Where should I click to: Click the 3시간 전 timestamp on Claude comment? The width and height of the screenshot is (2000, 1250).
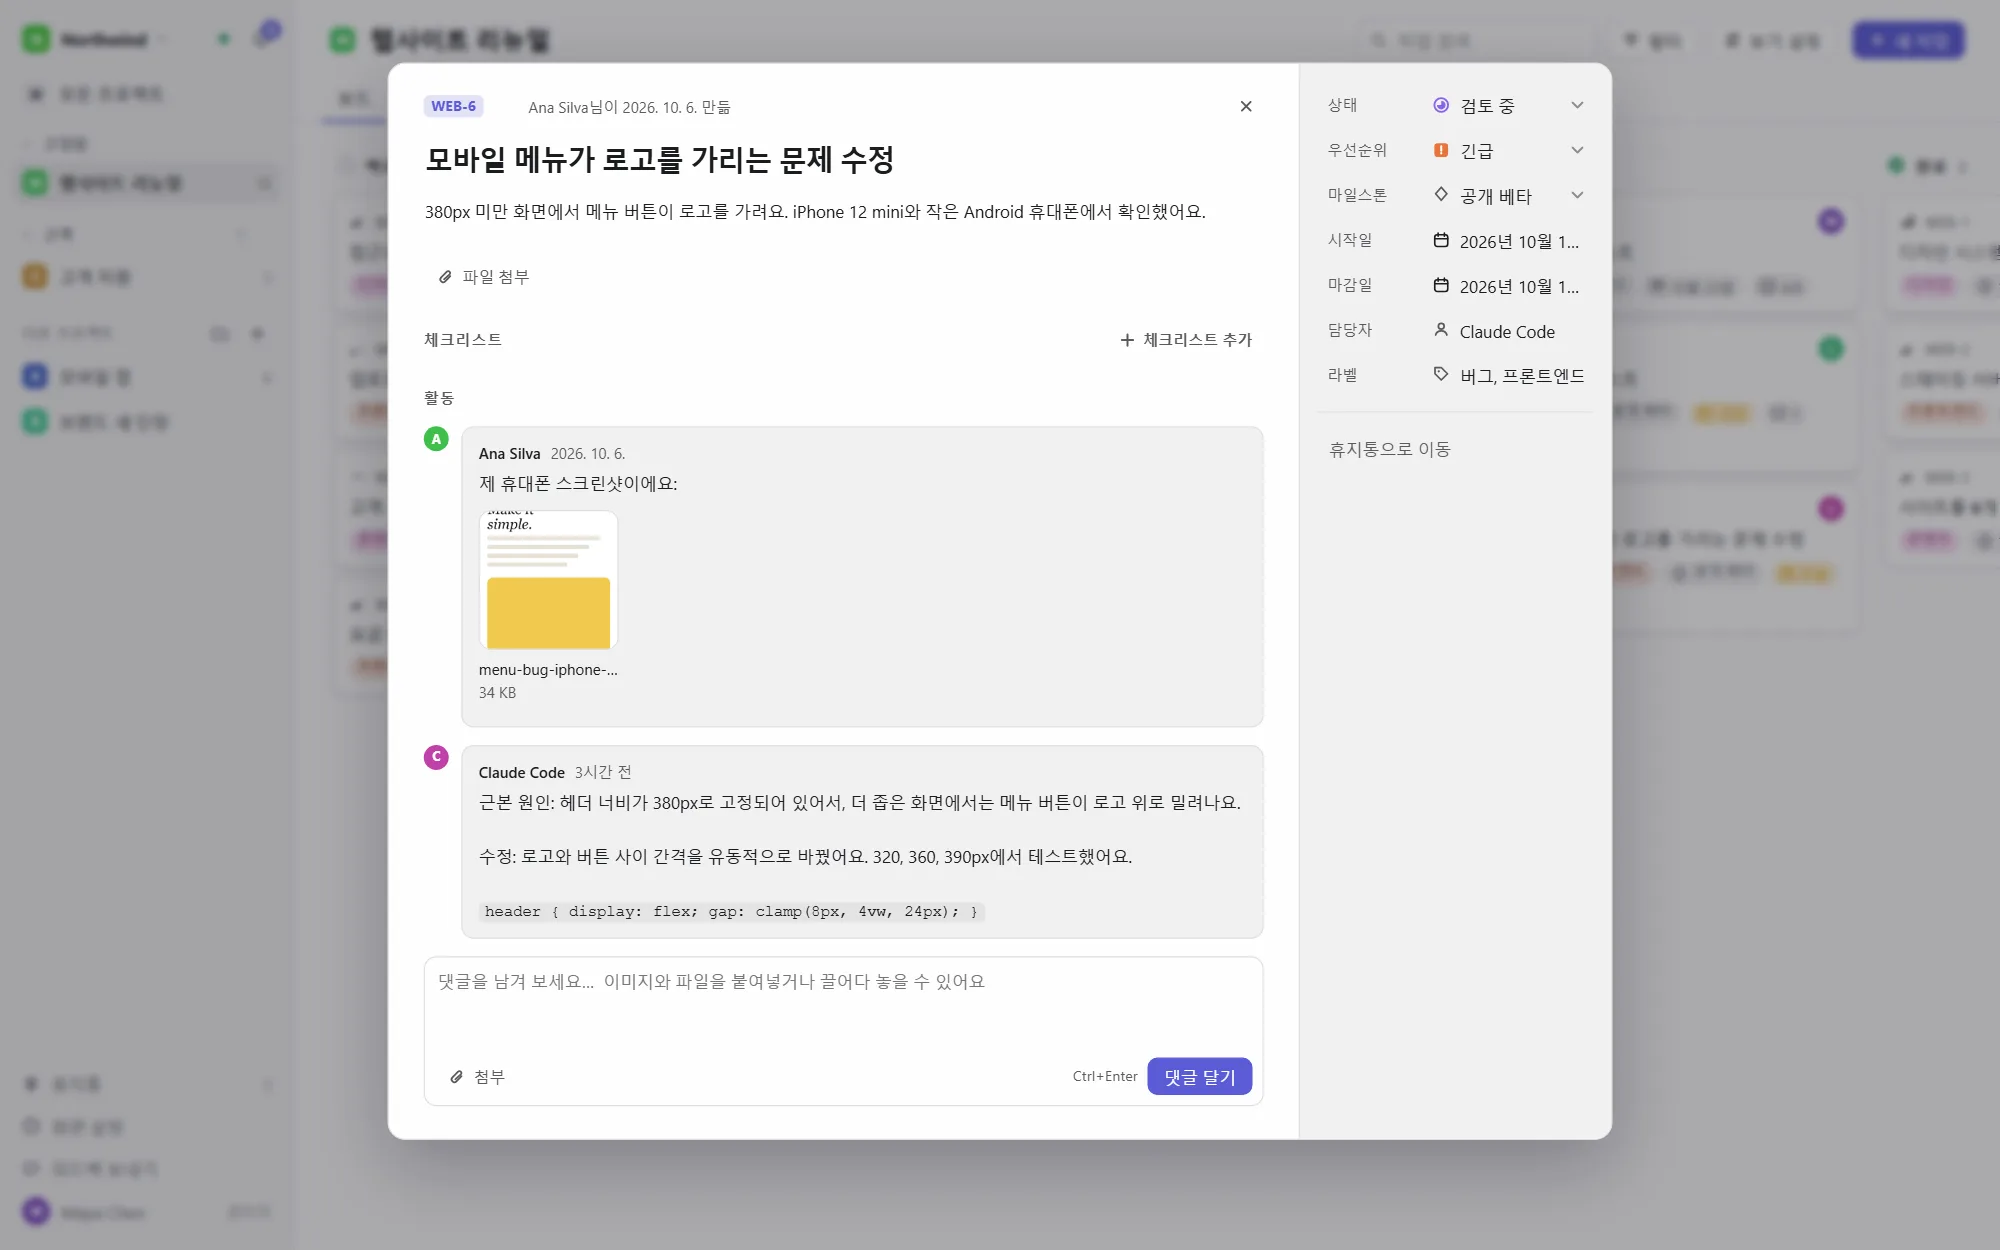(x=603, y=772)
